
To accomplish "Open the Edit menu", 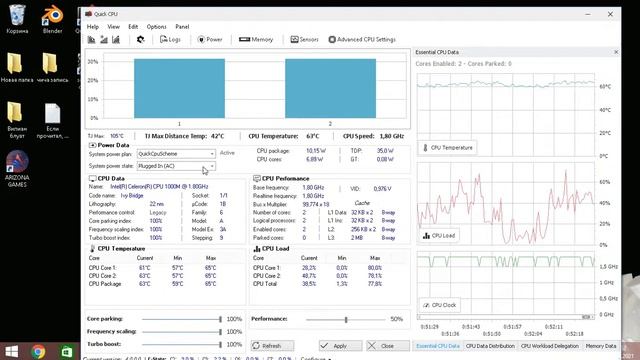I will click(133, 27).
